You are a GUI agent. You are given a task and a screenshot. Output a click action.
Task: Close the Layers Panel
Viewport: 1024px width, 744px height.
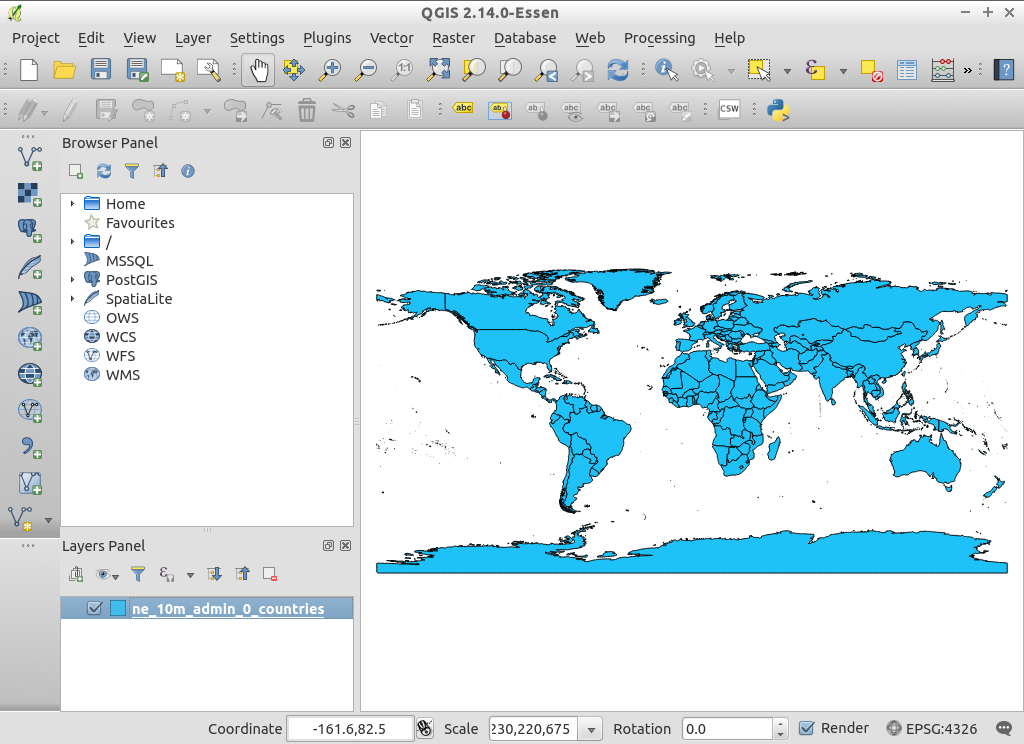345,545
